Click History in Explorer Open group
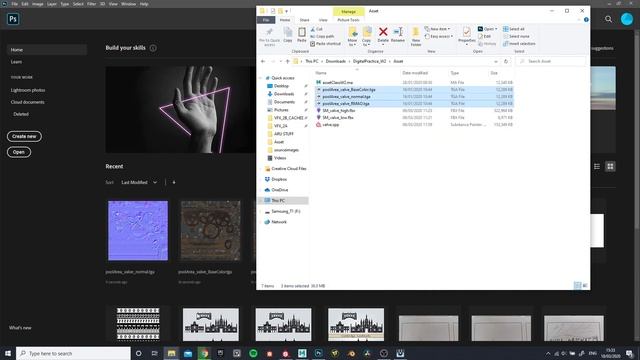 pyautogui.click(x=487, y=44)
